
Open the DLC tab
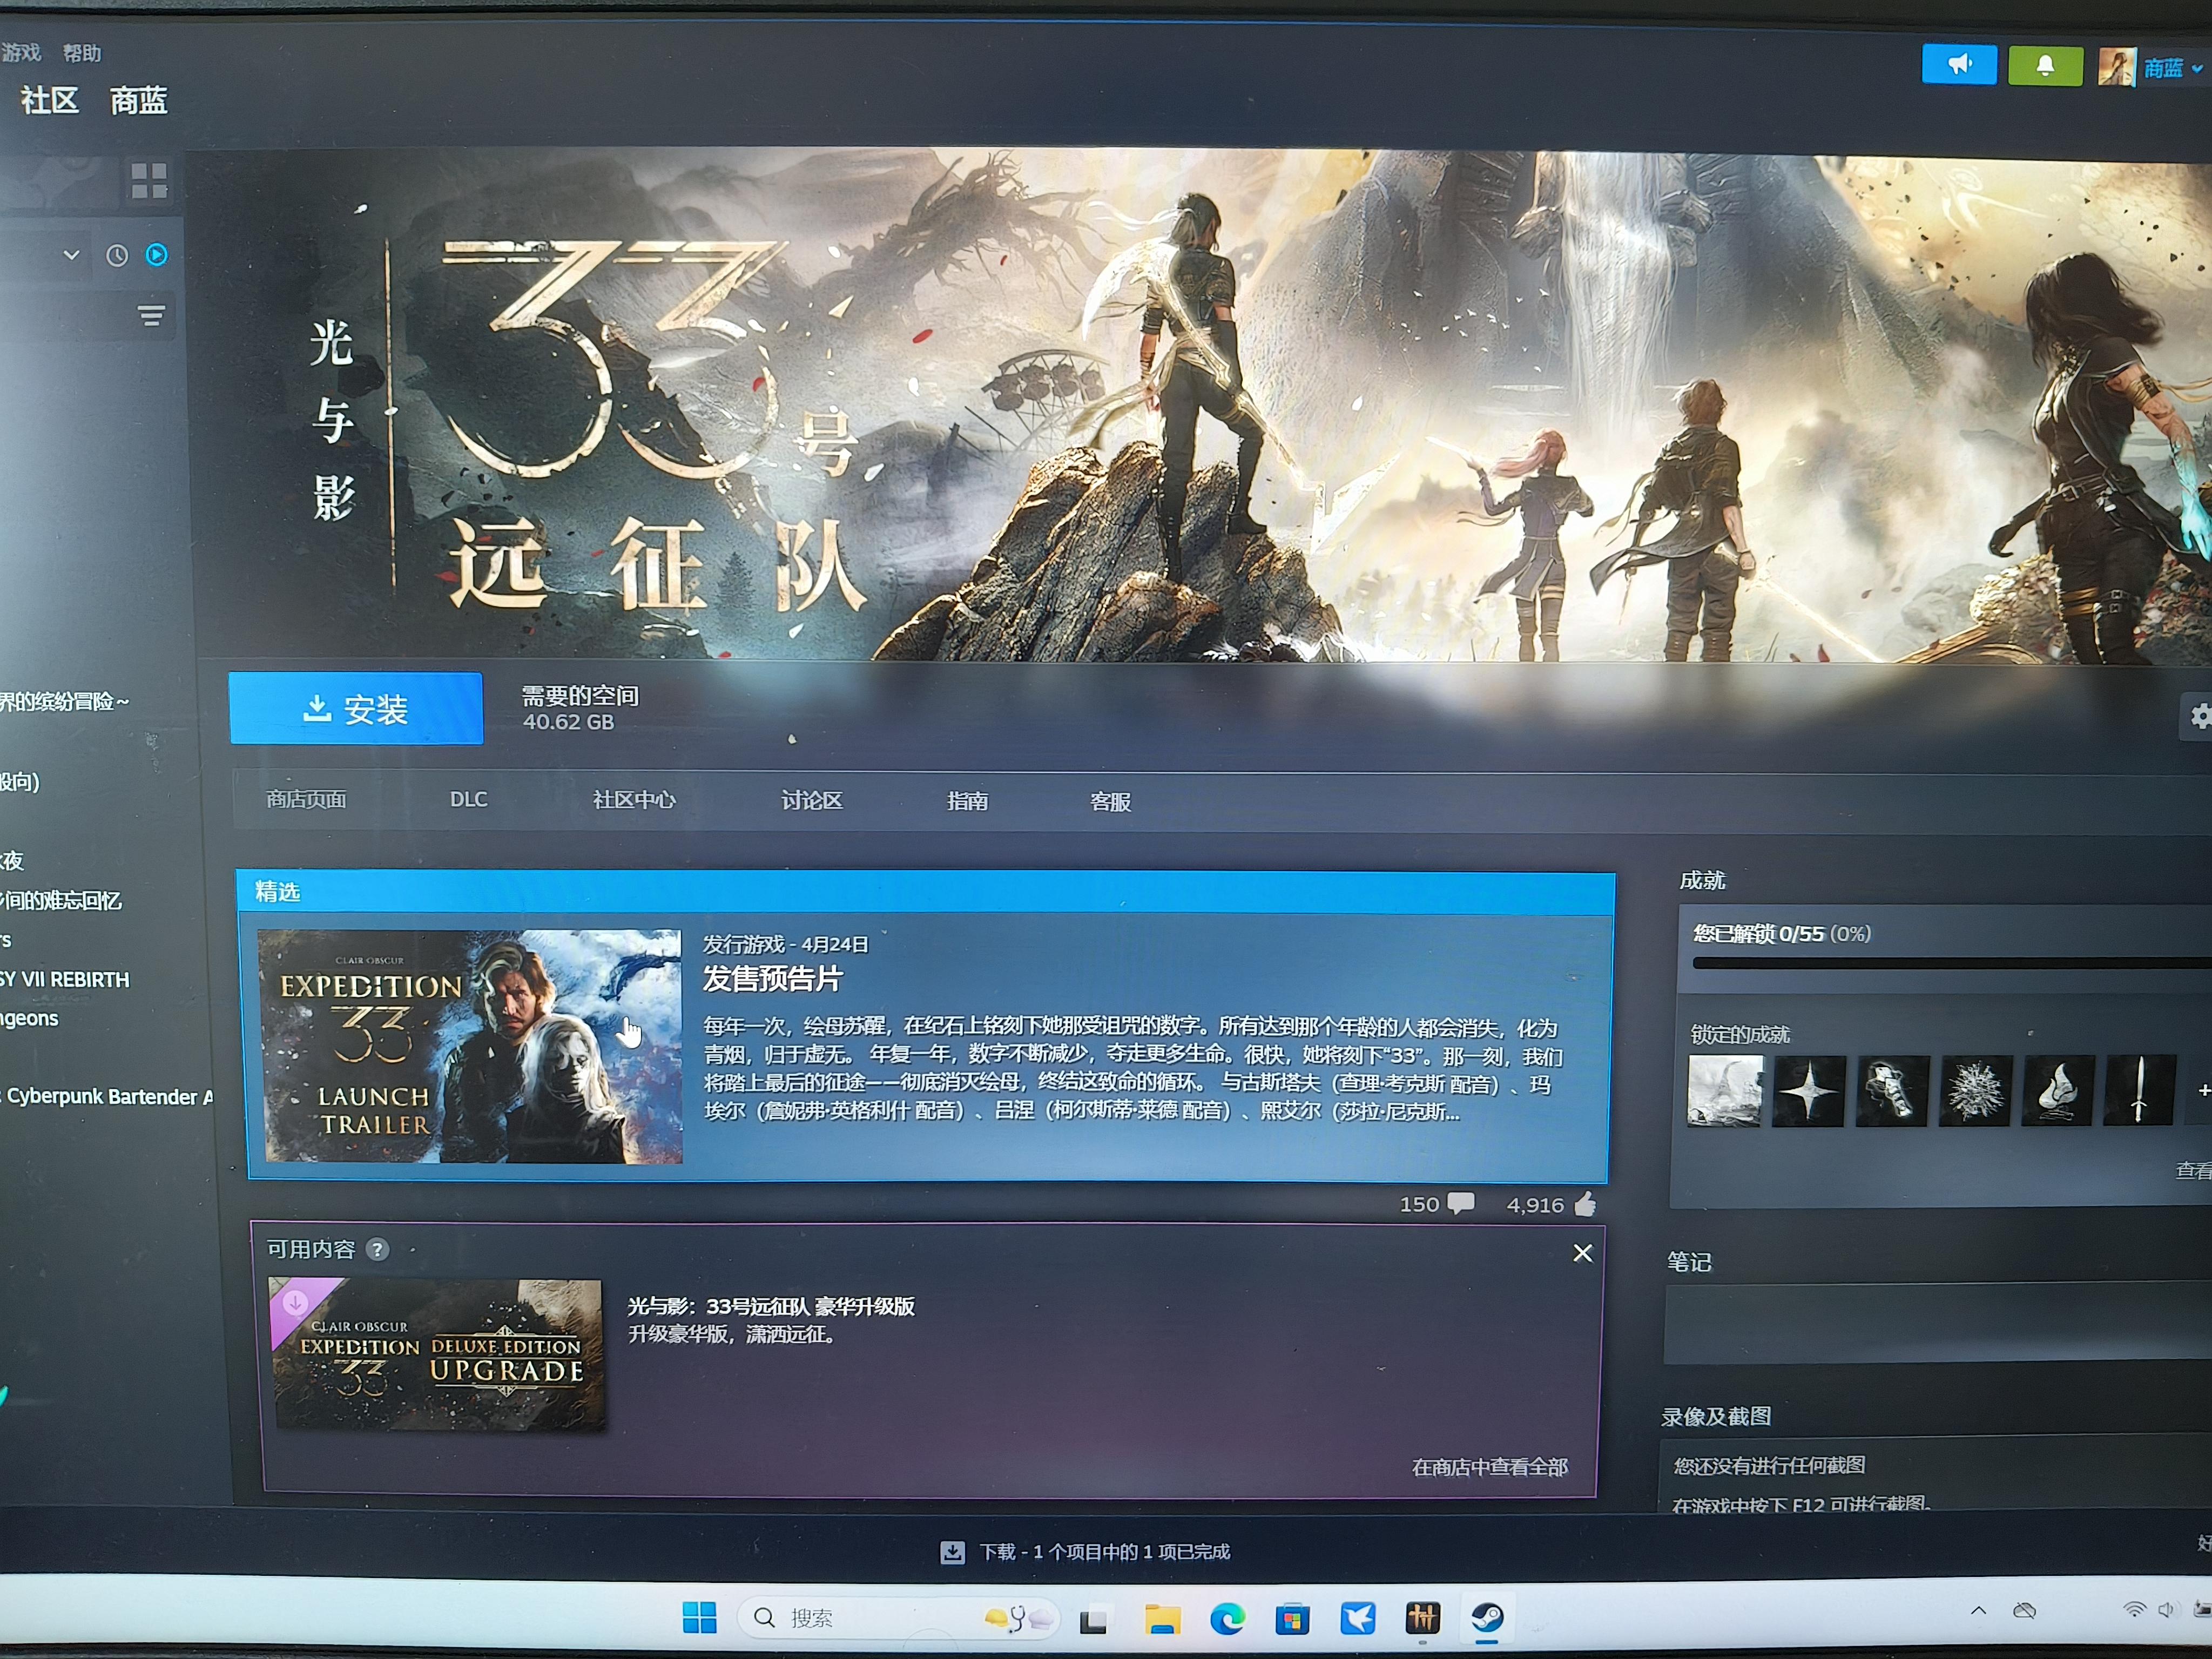point(468,800)
